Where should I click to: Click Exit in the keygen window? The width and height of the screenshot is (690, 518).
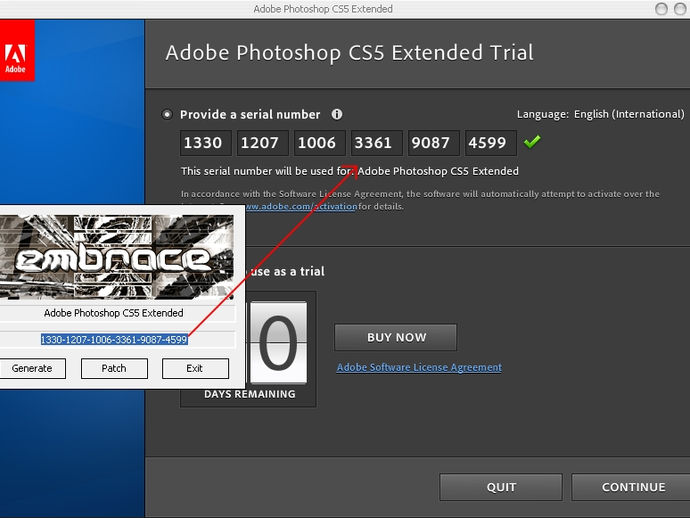click(195, 368)
